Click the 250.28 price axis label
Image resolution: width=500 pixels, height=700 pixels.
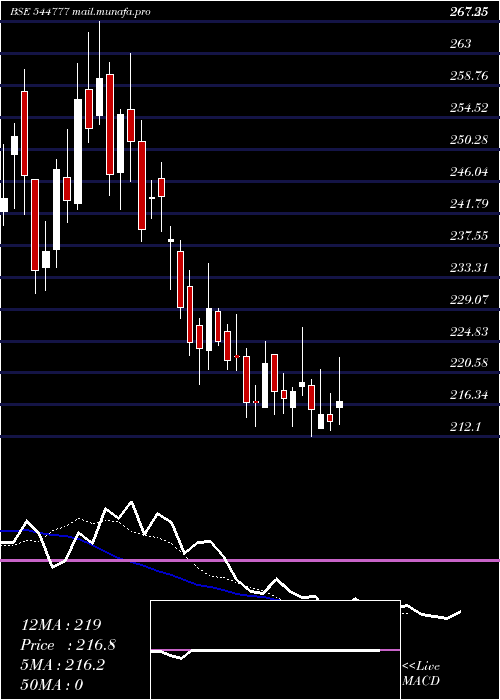click(x=469, y=140)
